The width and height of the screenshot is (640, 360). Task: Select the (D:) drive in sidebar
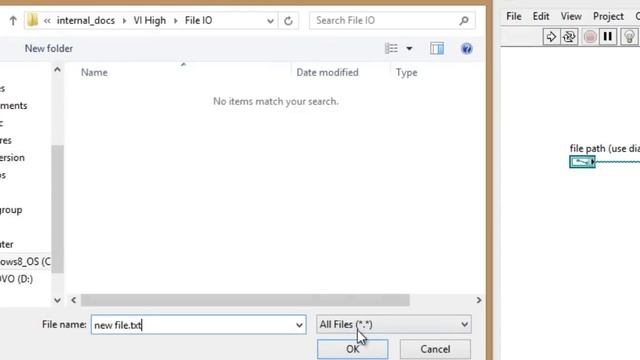coord(16,279)
